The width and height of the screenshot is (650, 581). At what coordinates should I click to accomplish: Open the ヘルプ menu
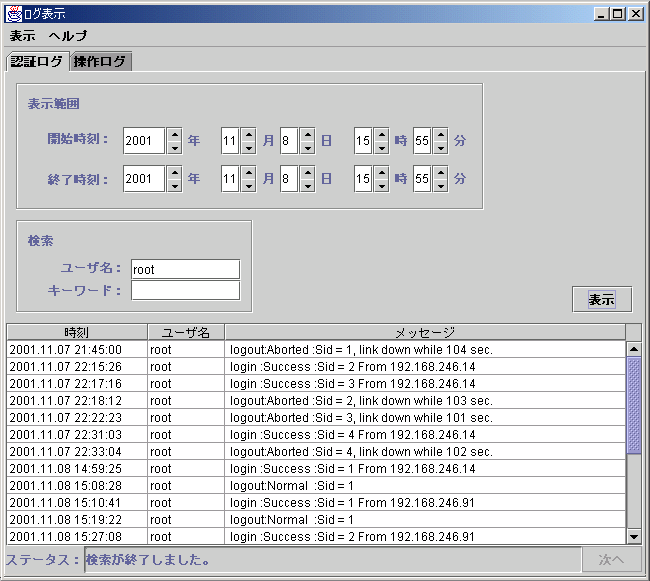pos(68,36)
